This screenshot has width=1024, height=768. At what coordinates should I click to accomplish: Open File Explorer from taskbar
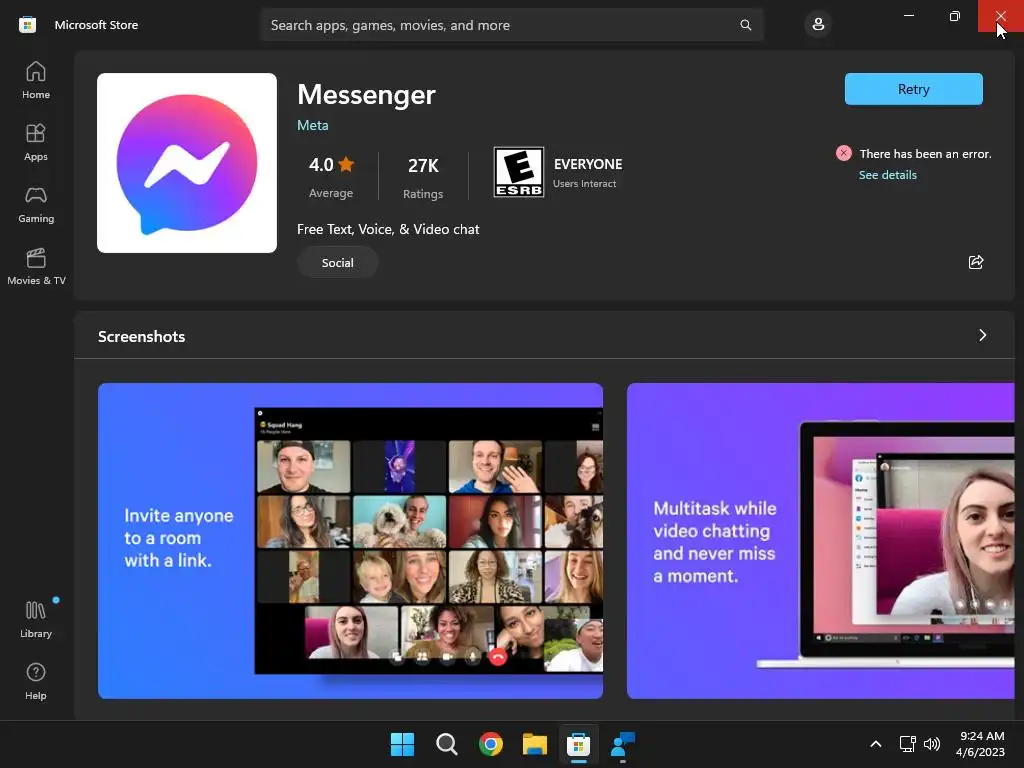tap(535, 744)
